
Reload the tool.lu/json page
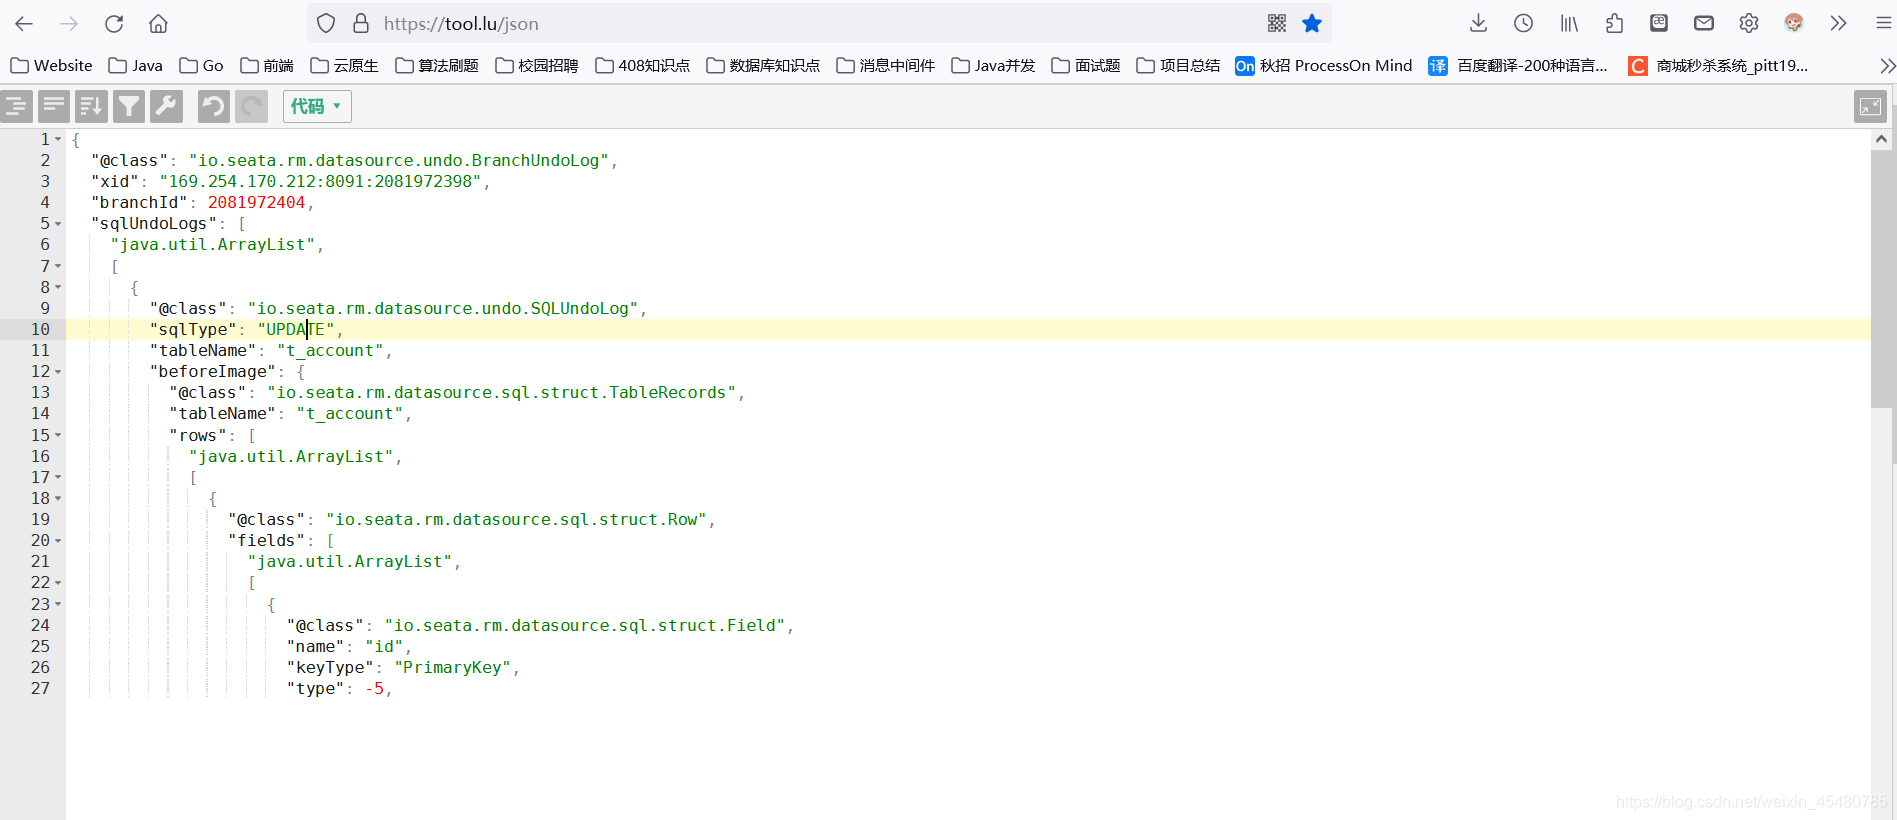(x=114, y=23)
